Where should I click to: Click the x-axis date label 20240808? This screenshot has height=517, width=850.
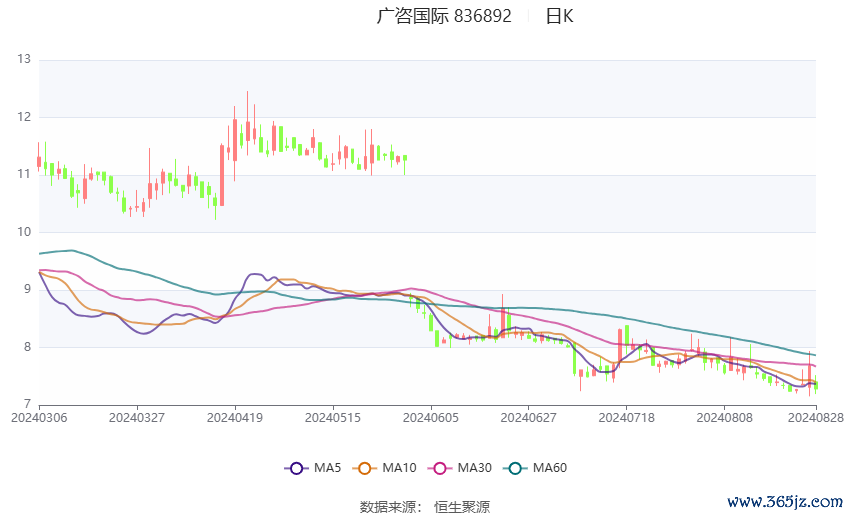(x=725, y=418)
